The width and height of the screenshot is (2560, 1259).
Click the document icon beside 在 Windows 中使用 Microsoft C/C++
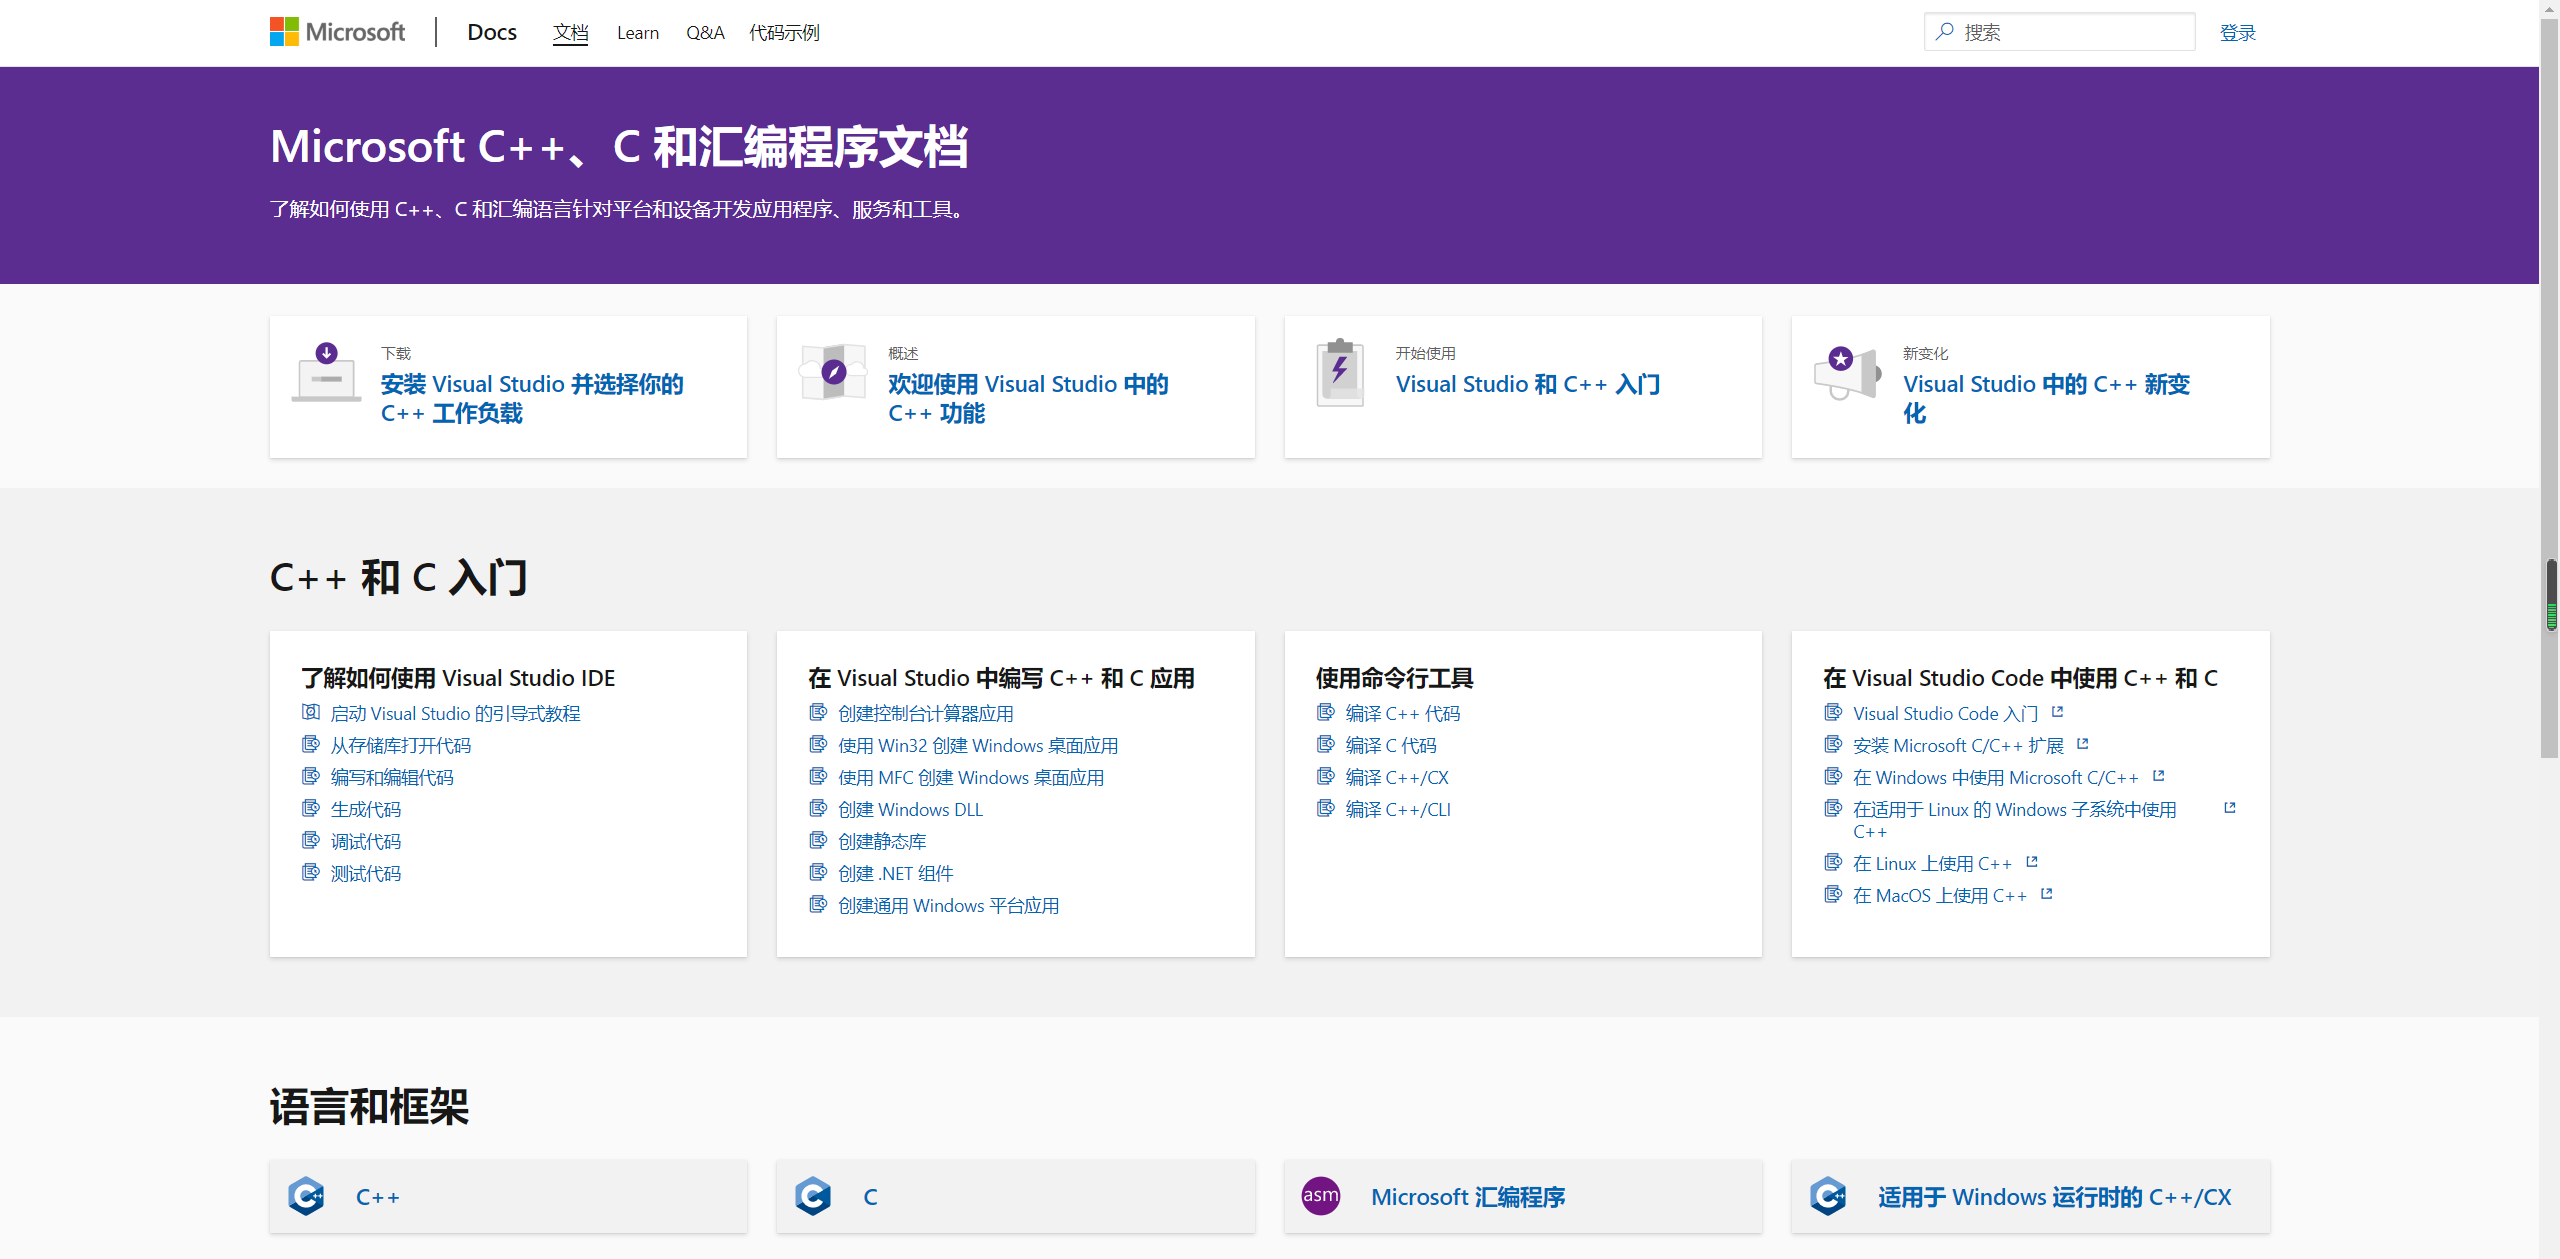[1833, 776]
